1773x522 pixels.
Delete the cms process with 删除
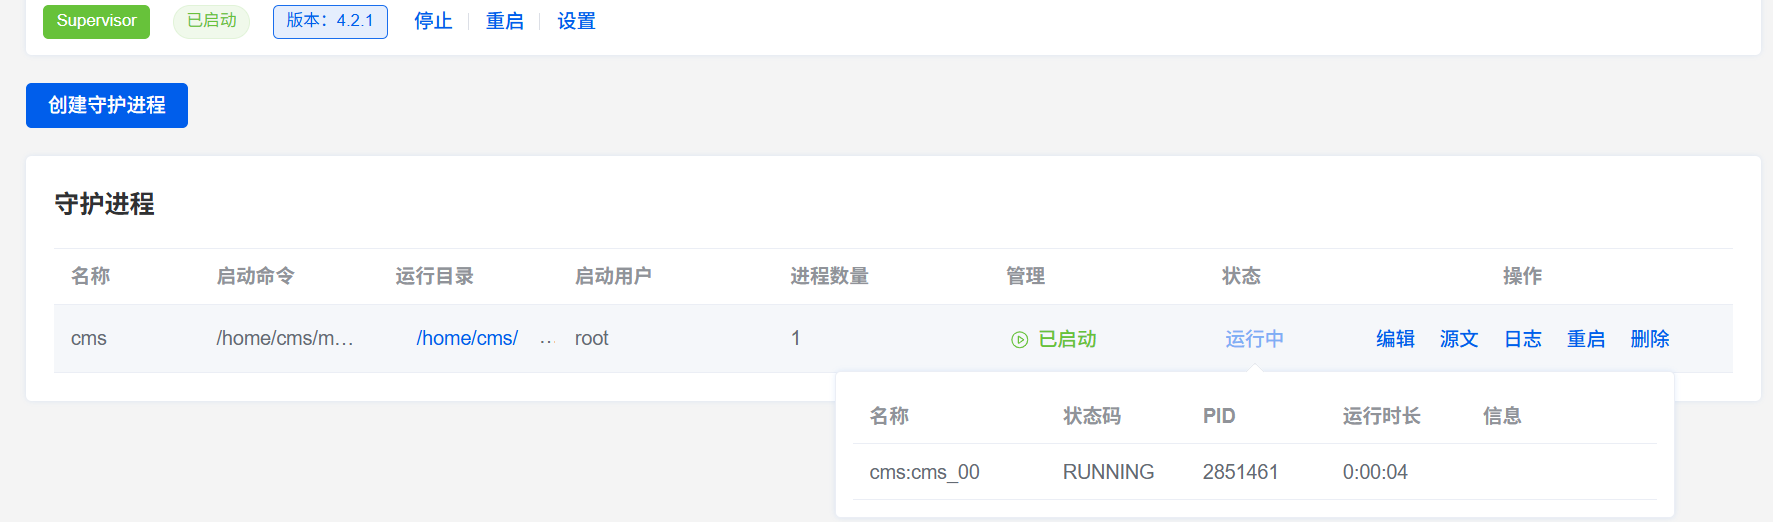(1650, 339)
